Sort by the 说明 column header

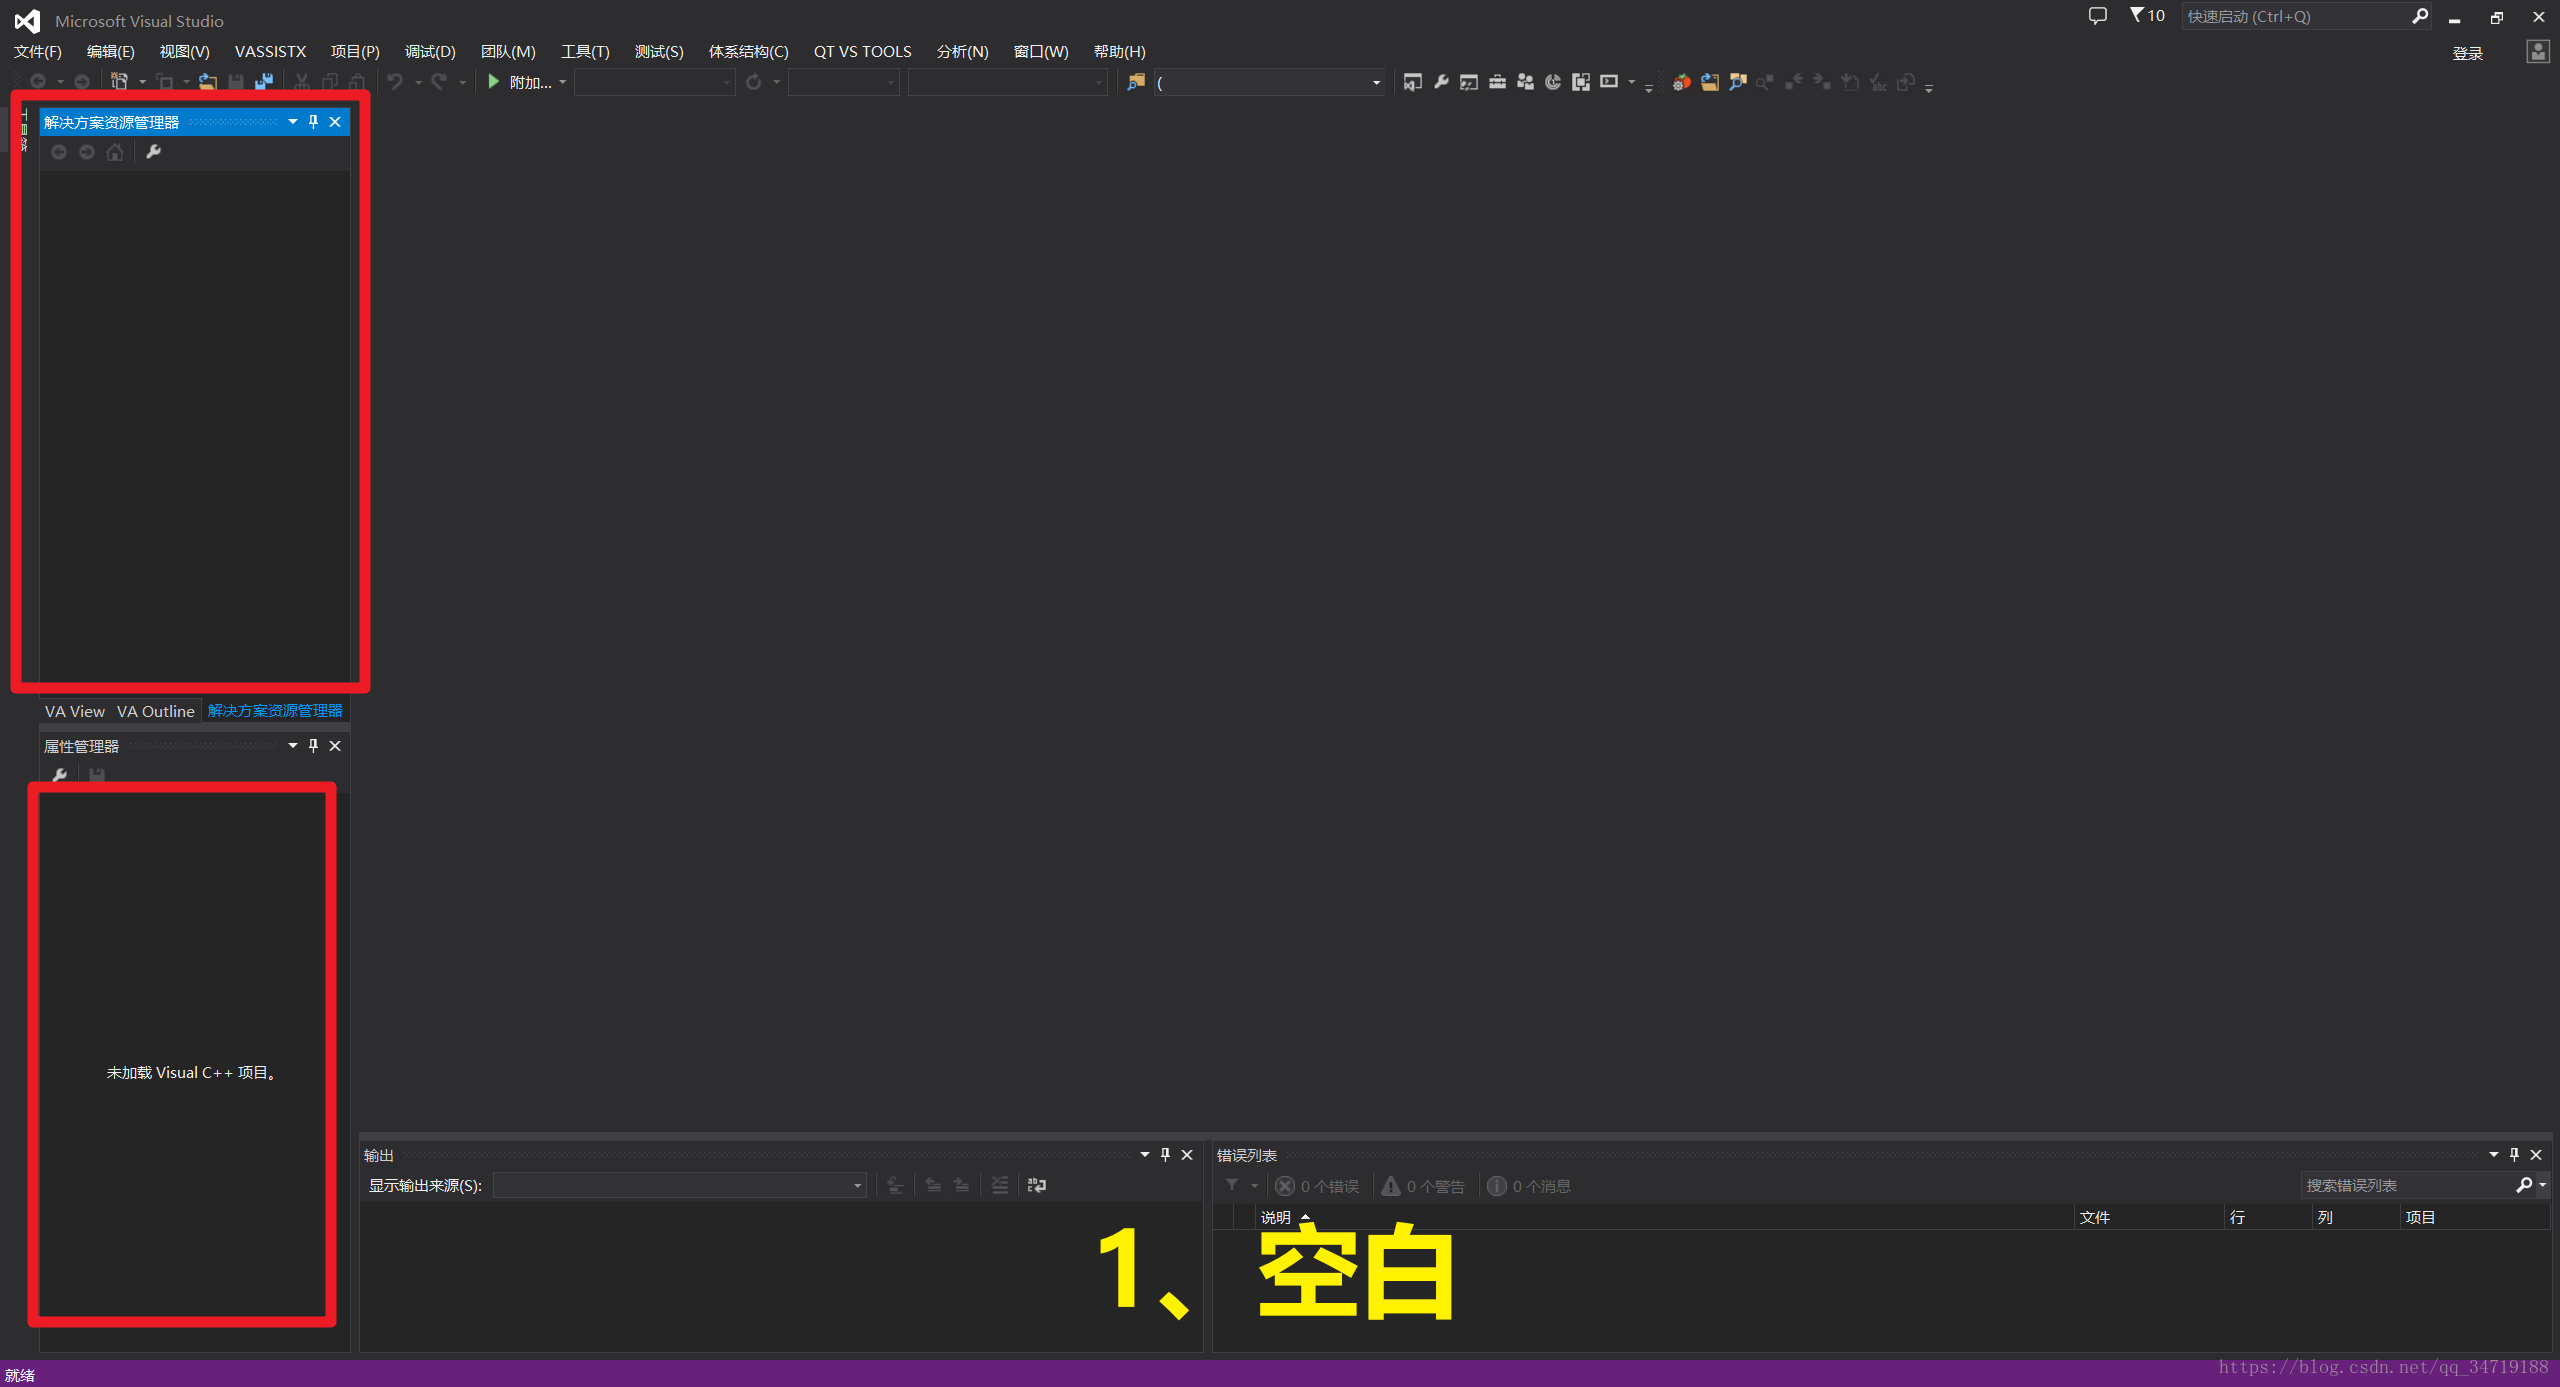pyautogui.click(x=1275, y=1218)
